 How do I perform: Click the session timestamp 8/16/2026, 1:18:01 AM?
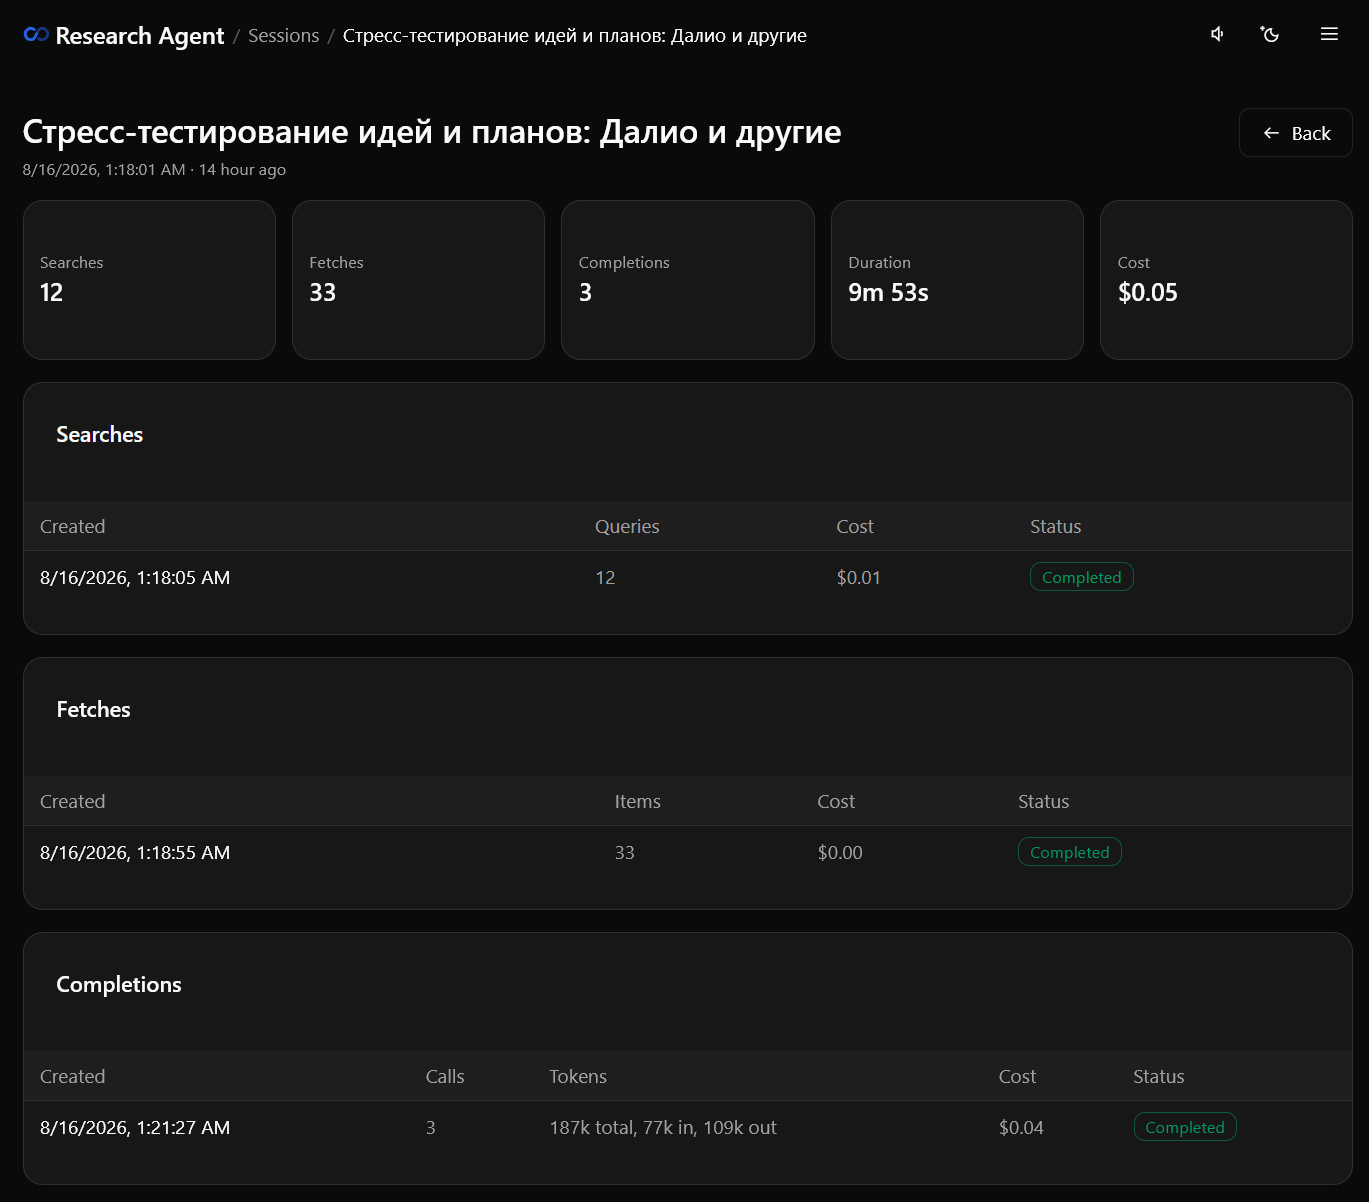coord(104,170)
